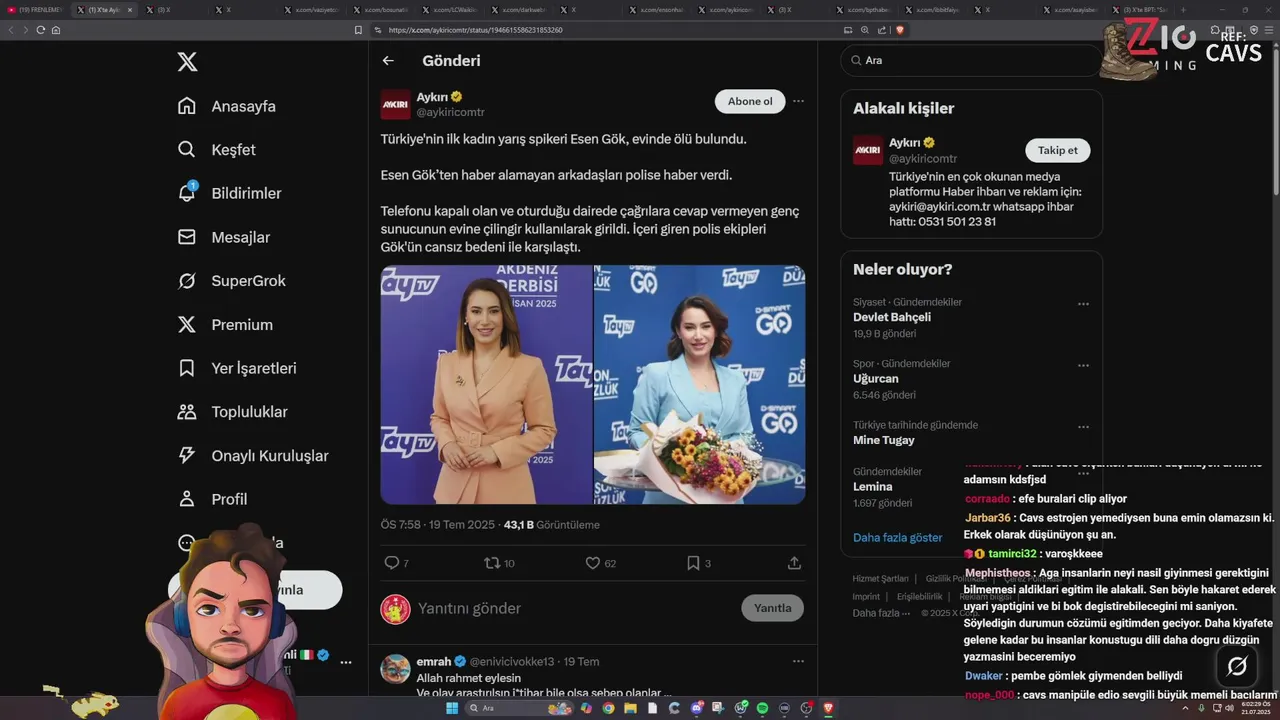Close the active X'te Aykırı tab

click(129, 9)
